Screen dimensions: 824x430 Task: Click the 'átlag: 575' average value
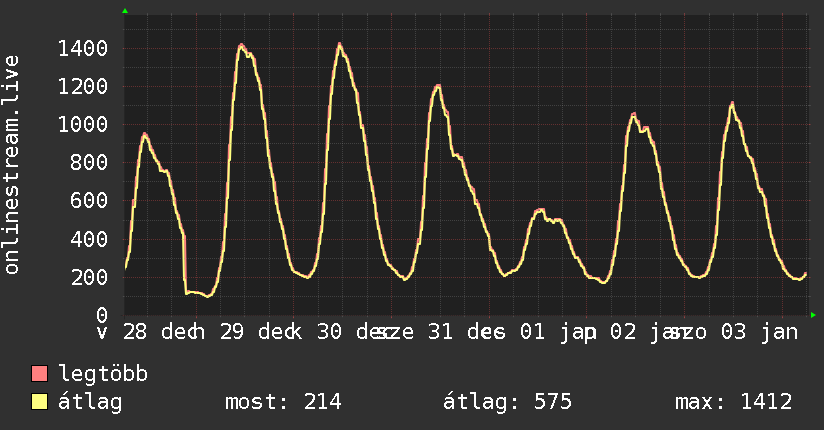click(x=507, y=402)
